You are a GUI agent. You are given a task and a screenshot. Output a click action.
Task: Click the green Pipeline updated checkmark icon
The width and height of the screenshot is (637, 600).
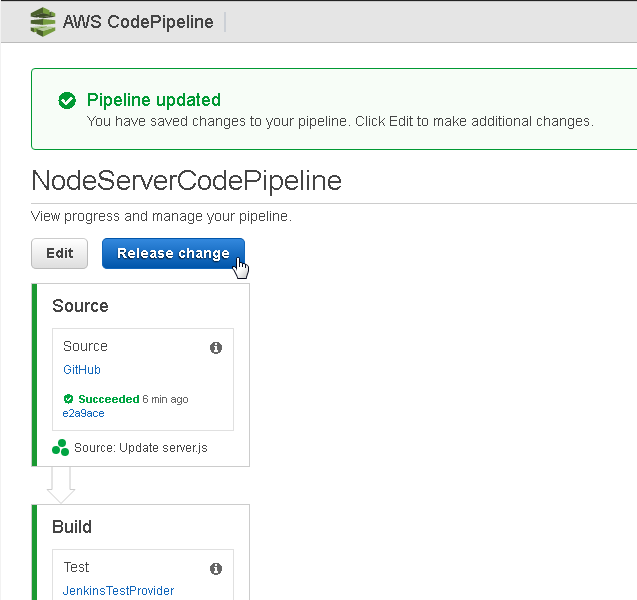tap(67, 100)
